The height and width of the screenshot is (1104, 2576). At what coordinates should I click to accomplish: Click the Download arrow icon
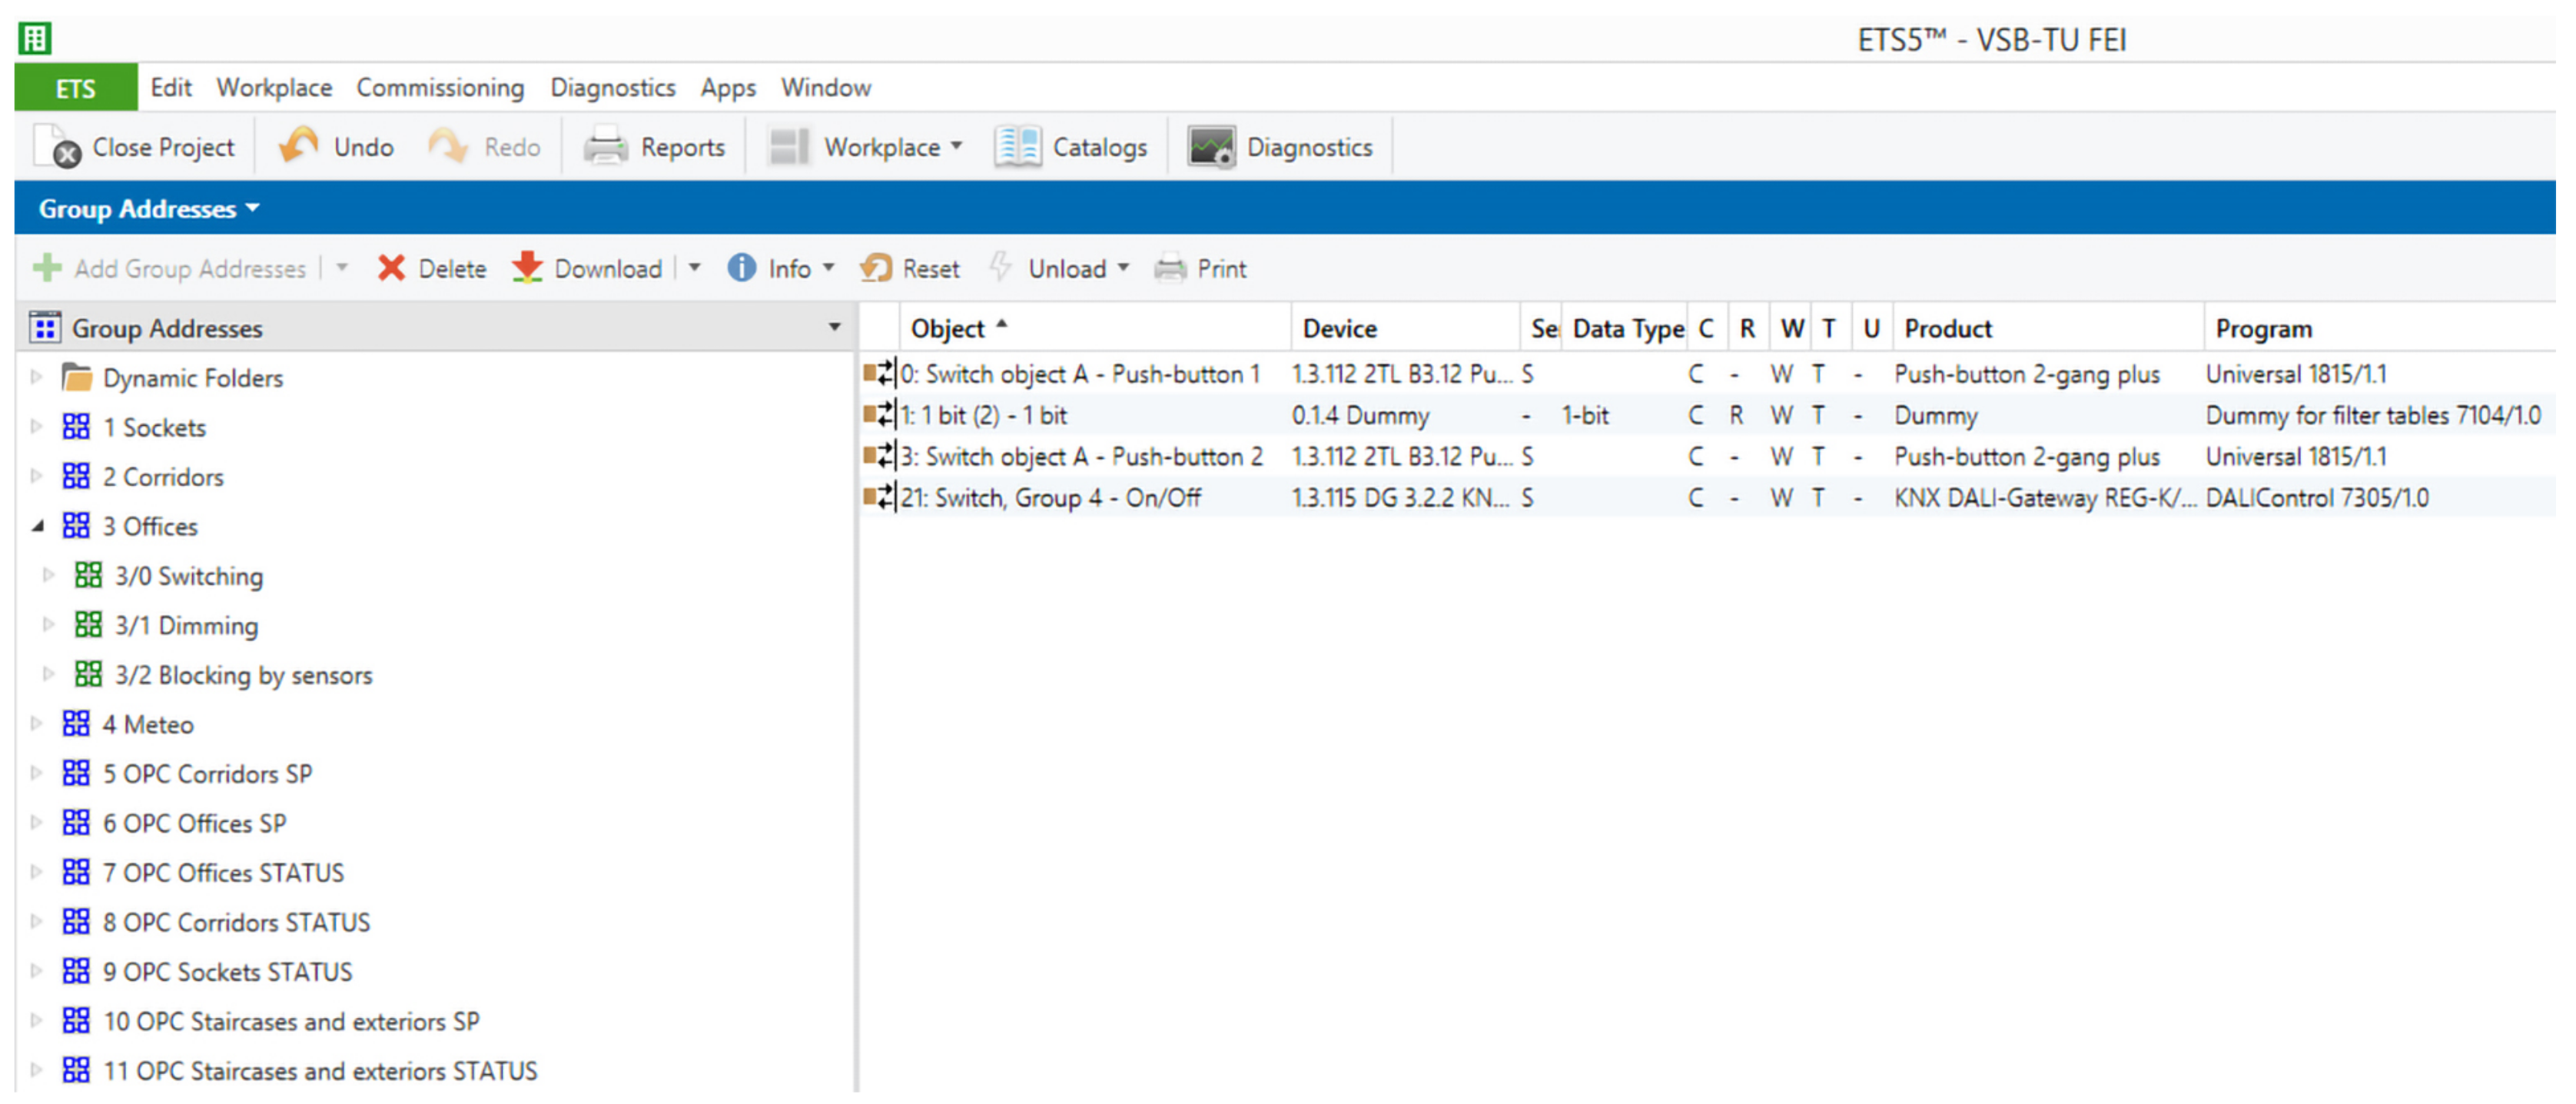point(527,268)
